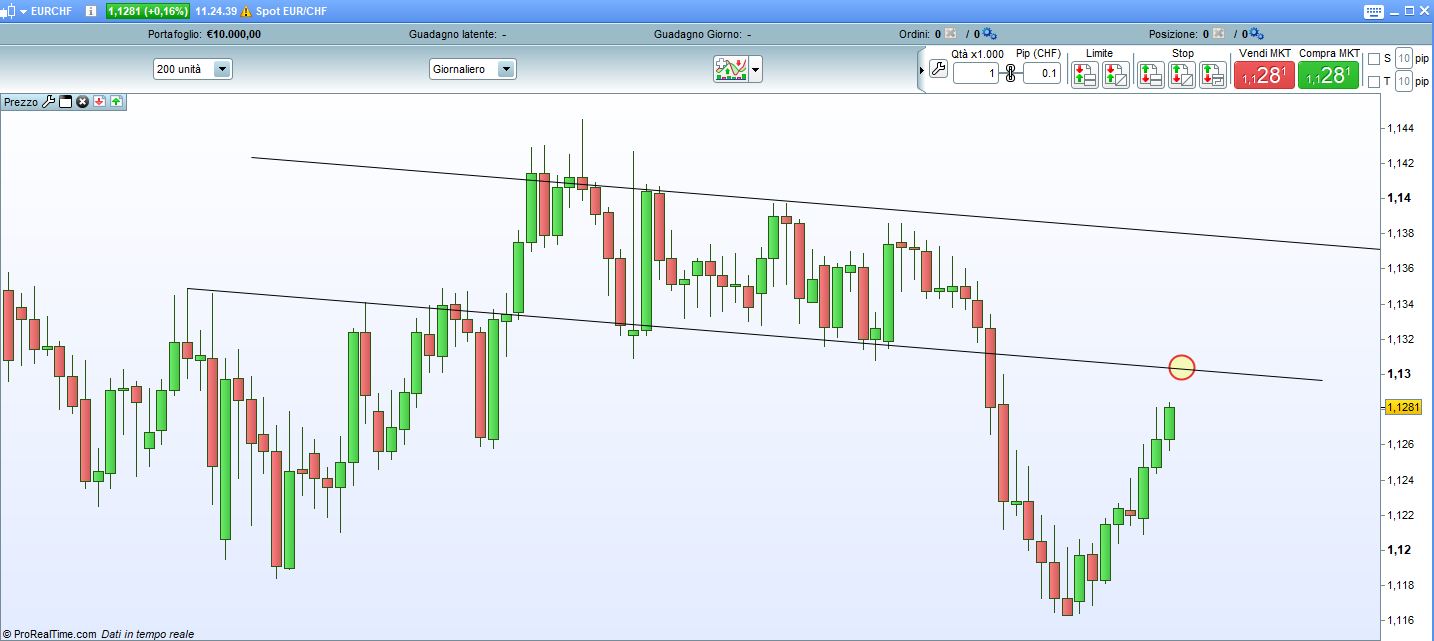The height and width of the screenshot is (641, 1434).
Task: Open the dropdown arrow next to EURCHF
Action: (x=24, y=12)
